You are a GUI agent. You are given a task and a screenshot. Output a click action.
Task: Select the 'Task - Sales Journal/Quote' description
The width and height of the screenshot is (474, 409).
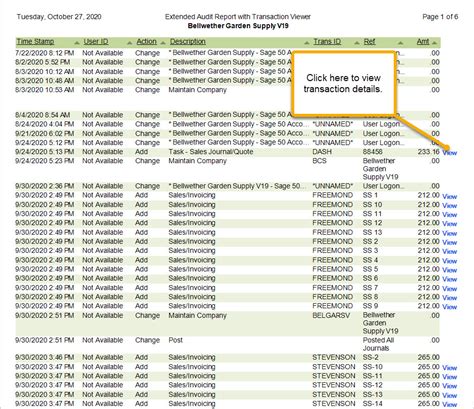[x=211, y=152]
